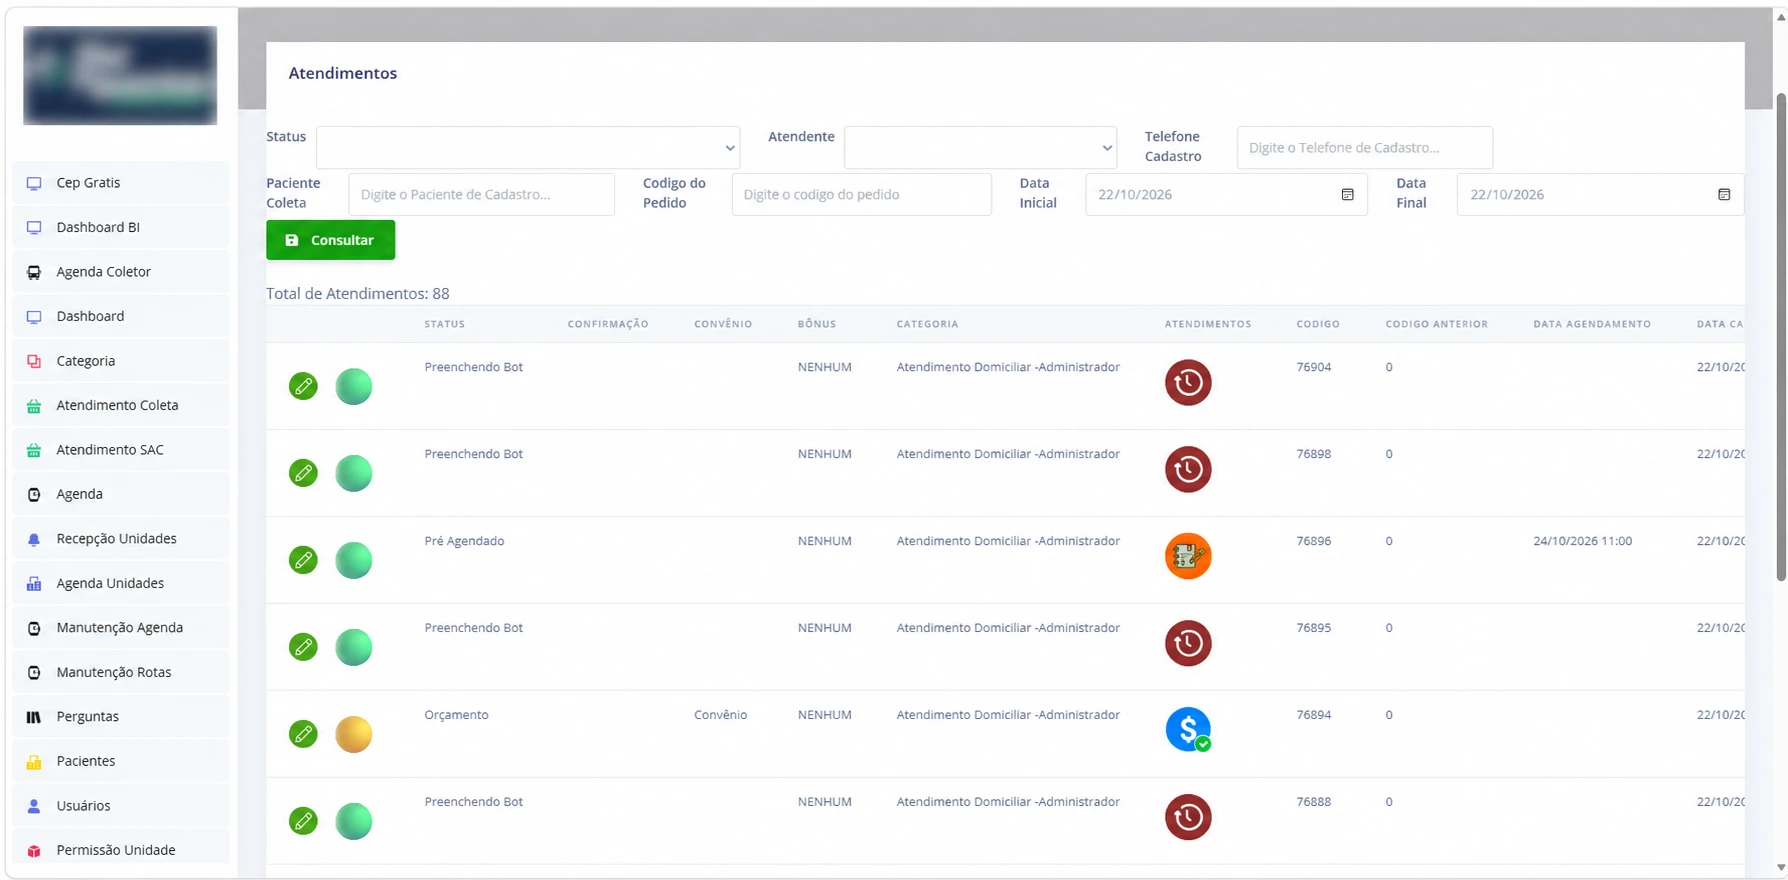1788x880 pixels.
Task: Open the Usuários menu item
Action: coord(120,806)
